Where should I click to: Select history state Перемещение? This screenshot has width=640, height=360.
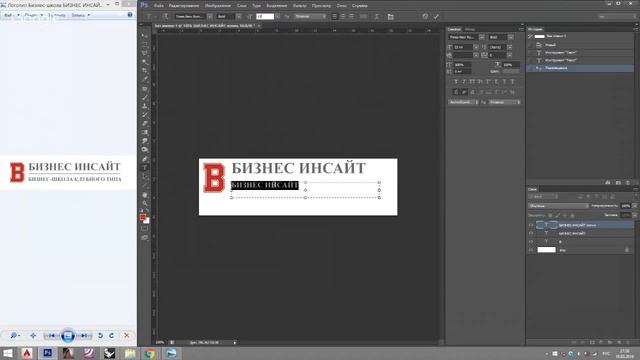[x=580, y=68]
